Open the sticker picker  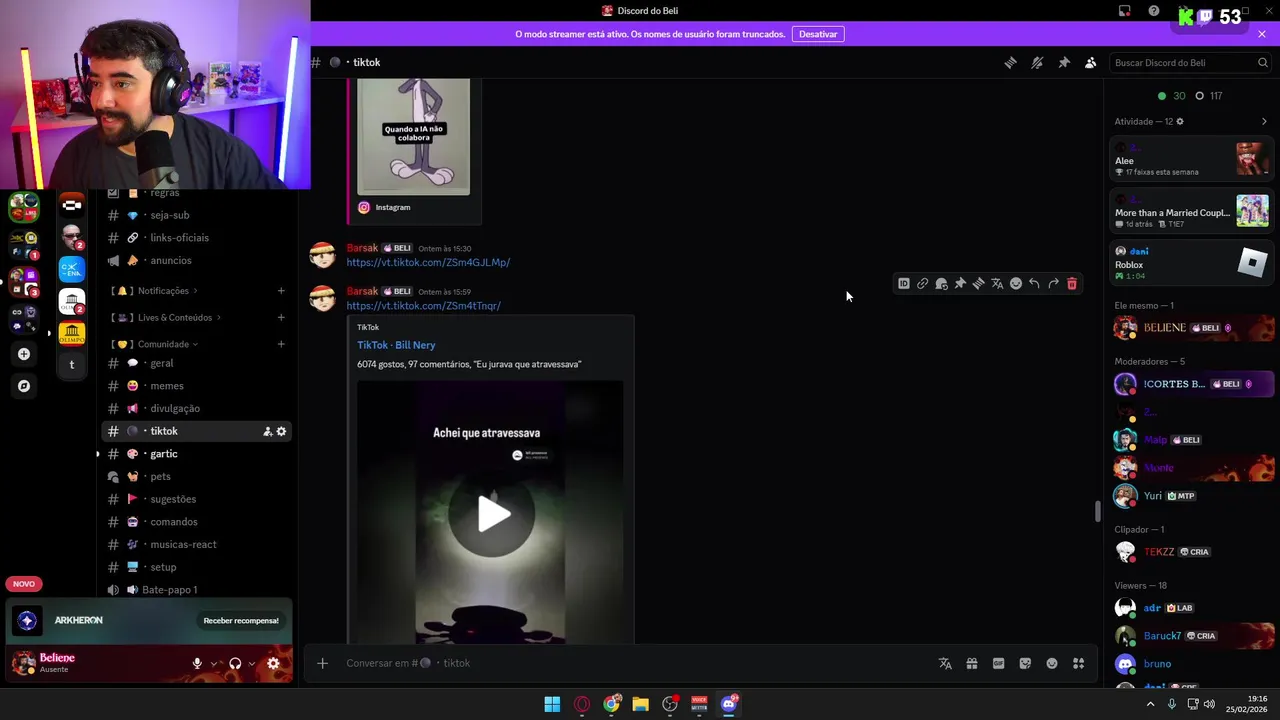coord(1025,663)
